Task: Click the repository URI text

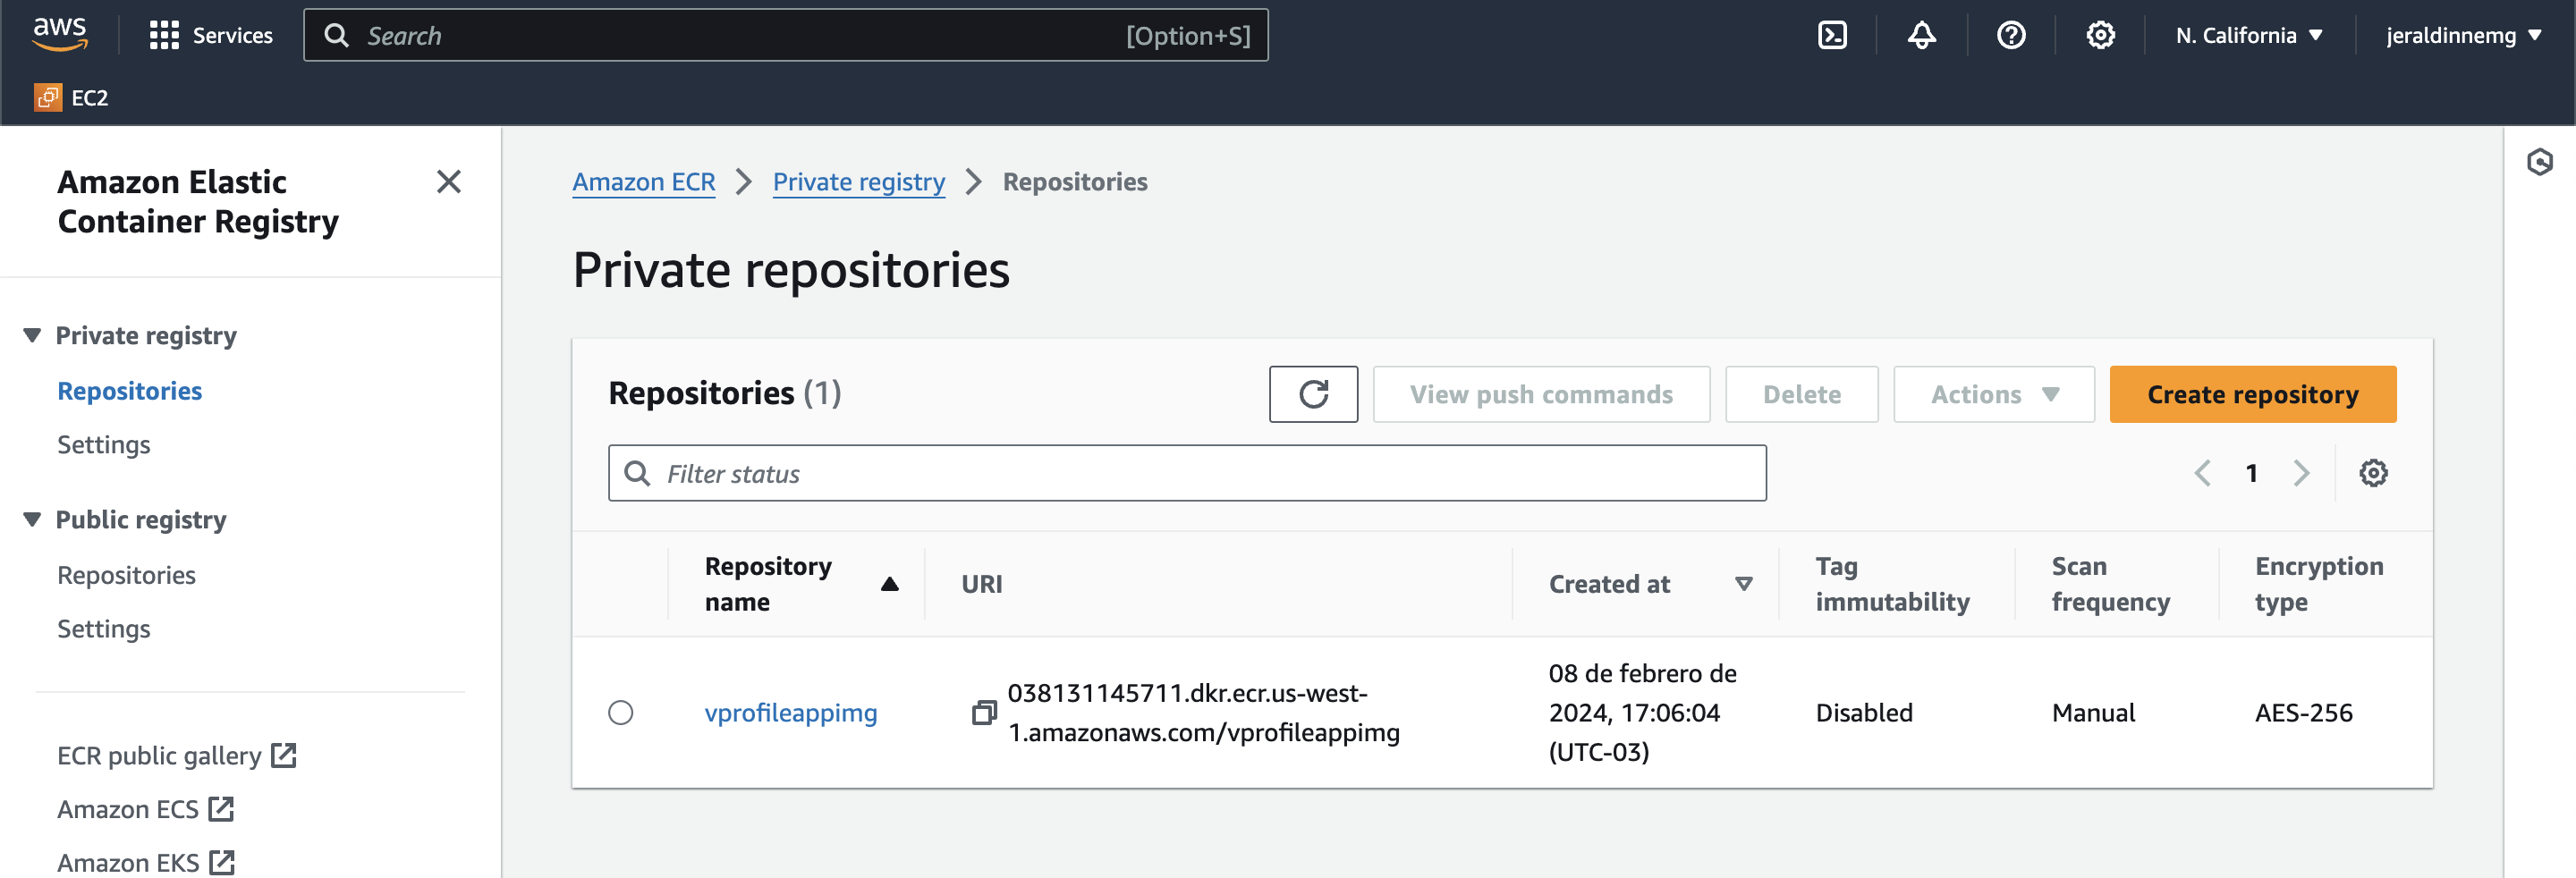Action: pyautogui.click(x=1203, y=713)
